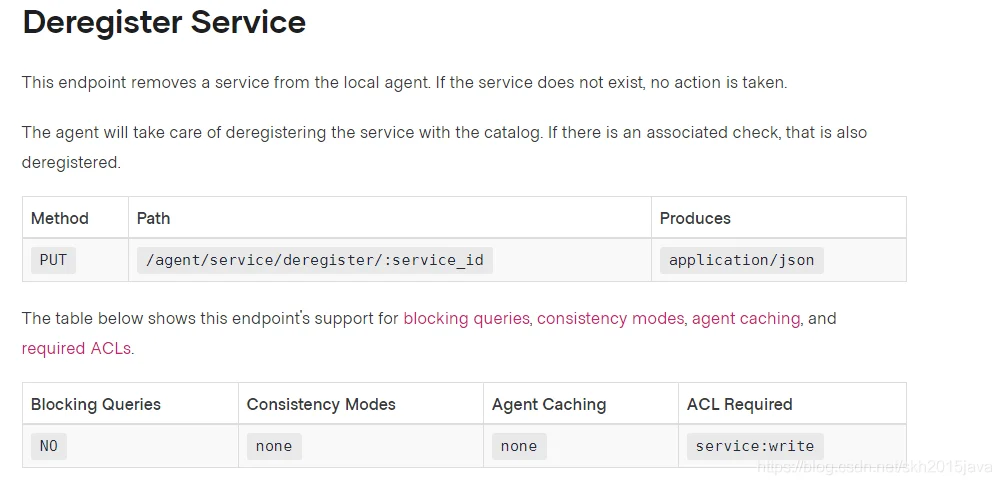
Task: Select the /agent/service/deregister/:service_id path
Action: [x=314, y=260]
